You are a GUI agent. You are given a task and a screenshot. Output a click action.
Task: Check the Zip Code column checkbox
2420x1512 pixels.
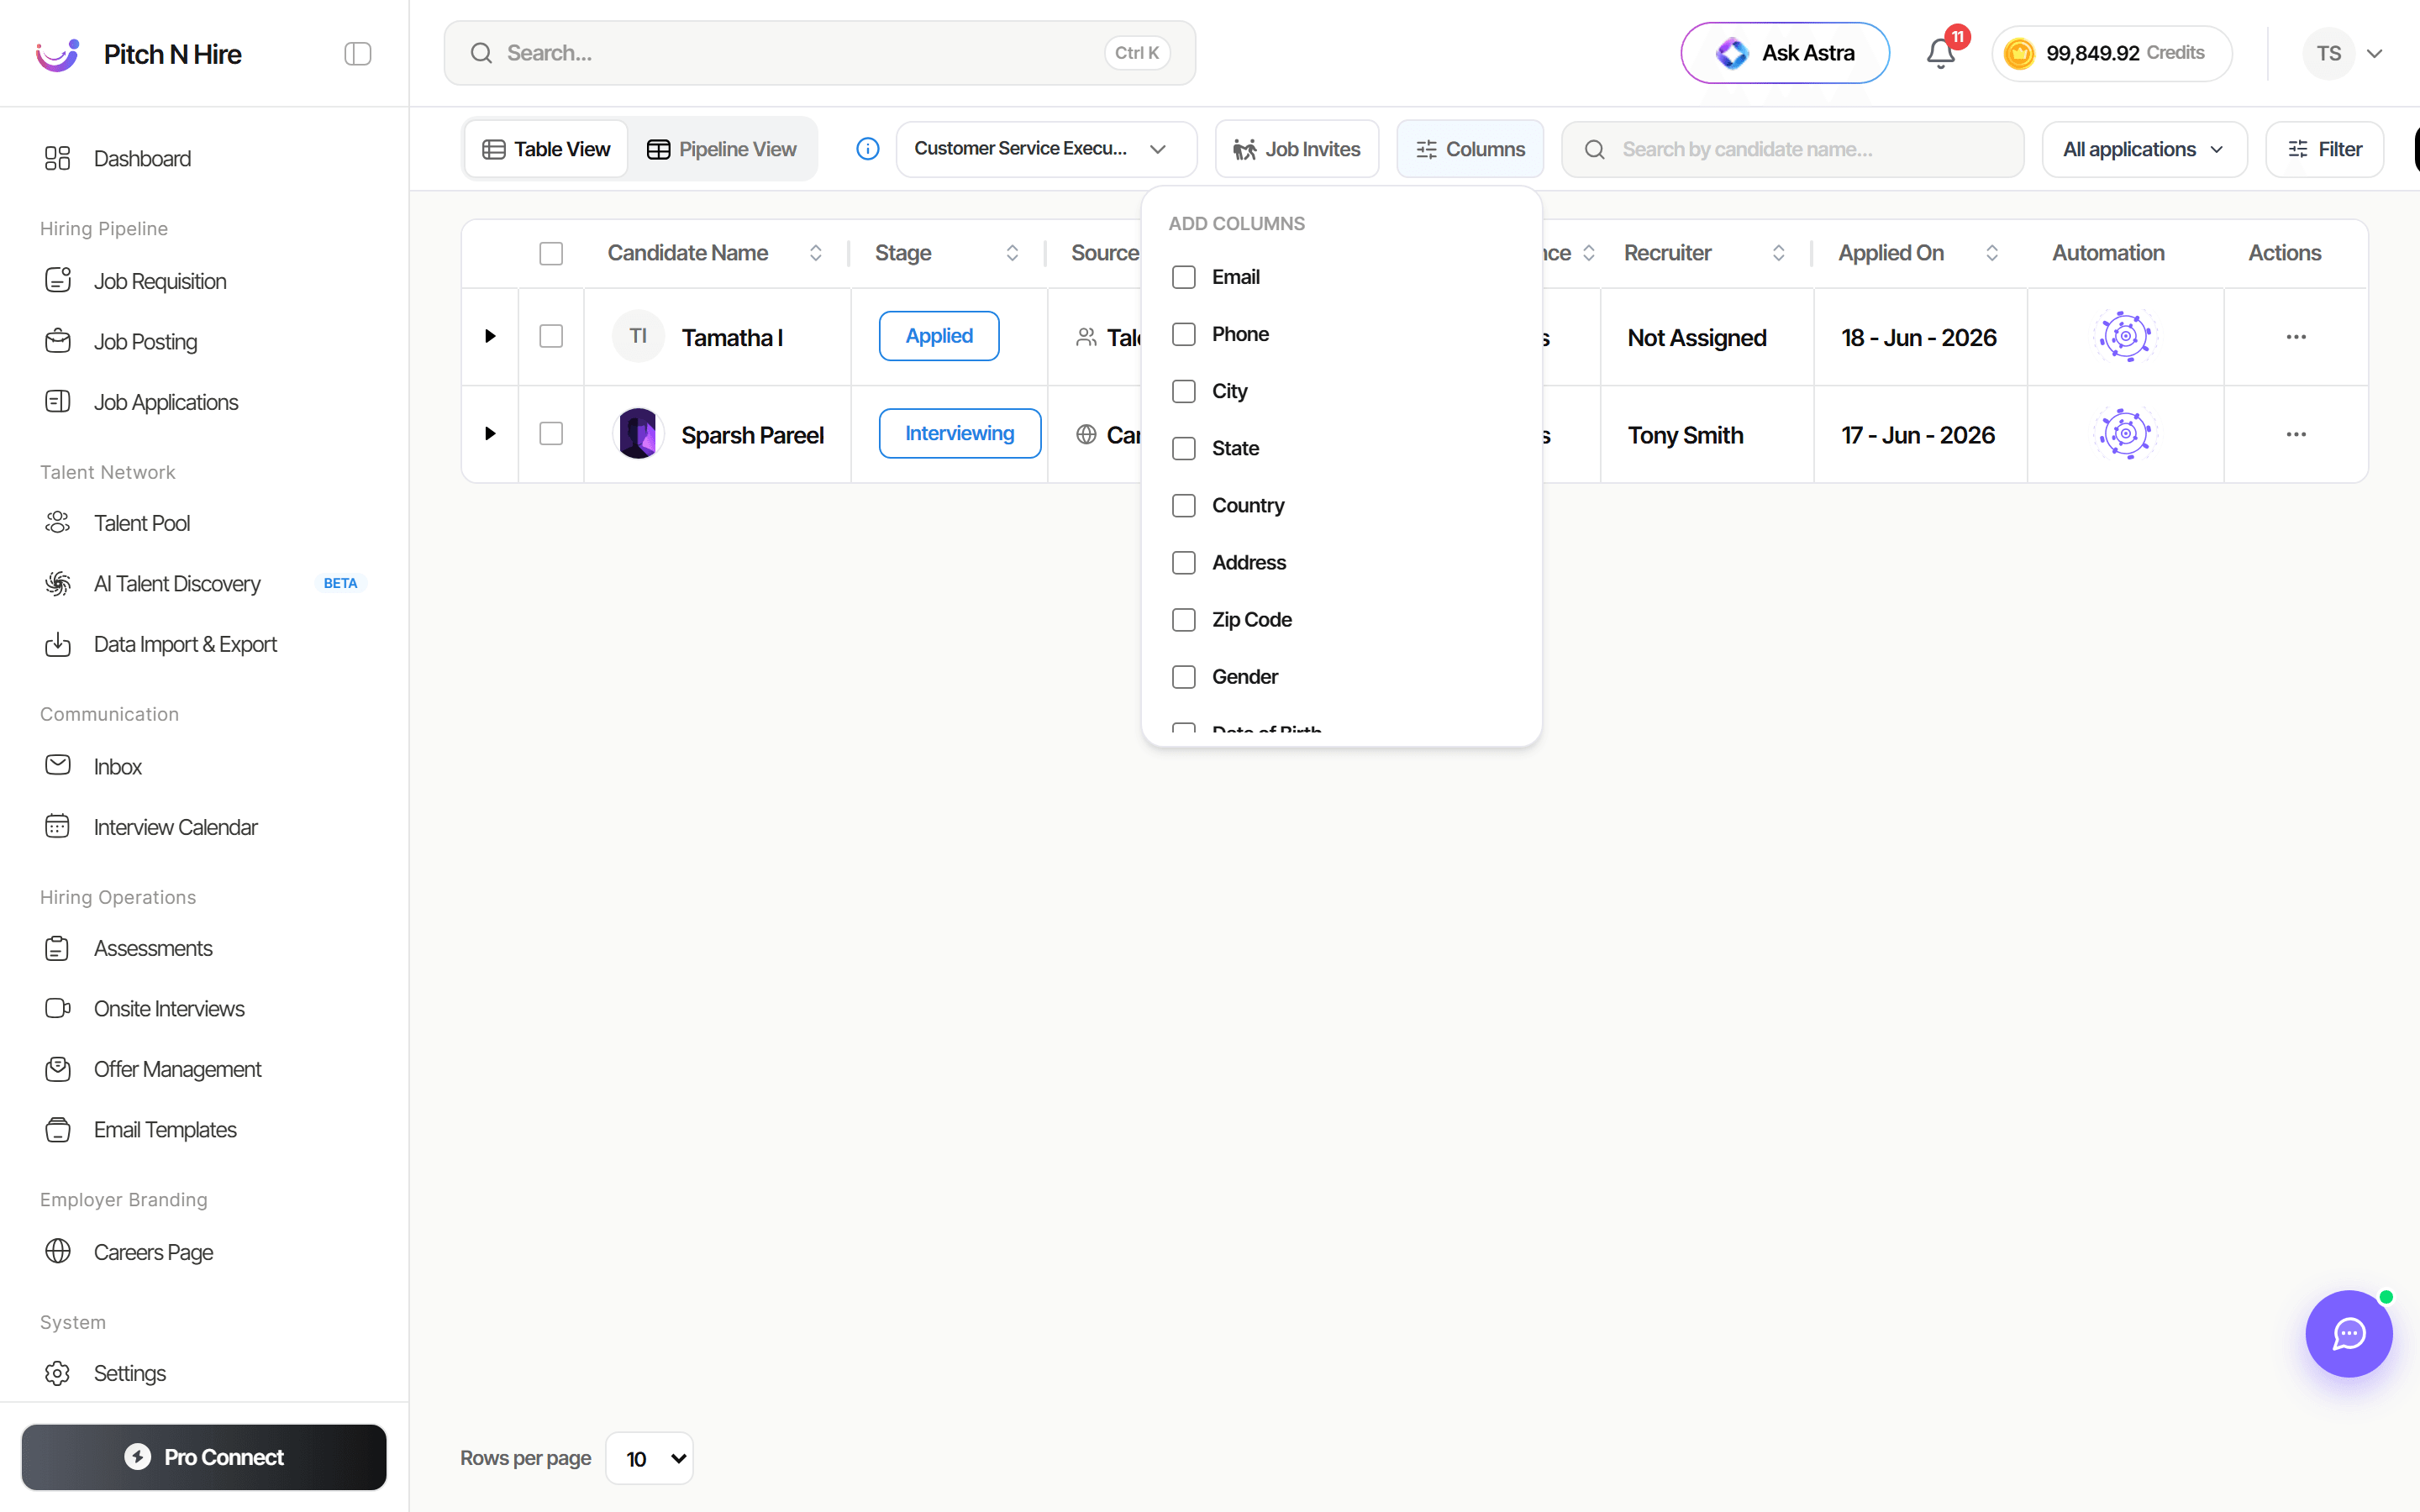[x=1183, y=620]
